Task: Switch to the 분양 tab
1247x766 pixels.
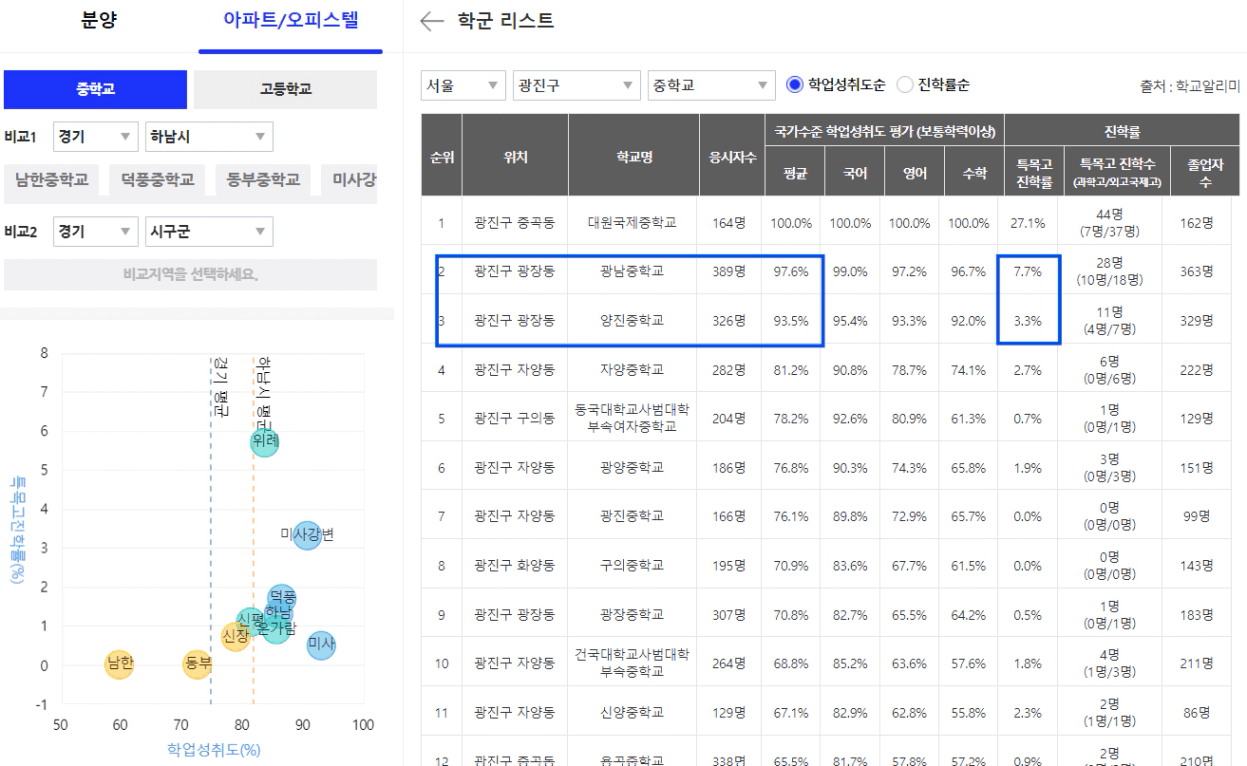Action: tap(97, 19)
